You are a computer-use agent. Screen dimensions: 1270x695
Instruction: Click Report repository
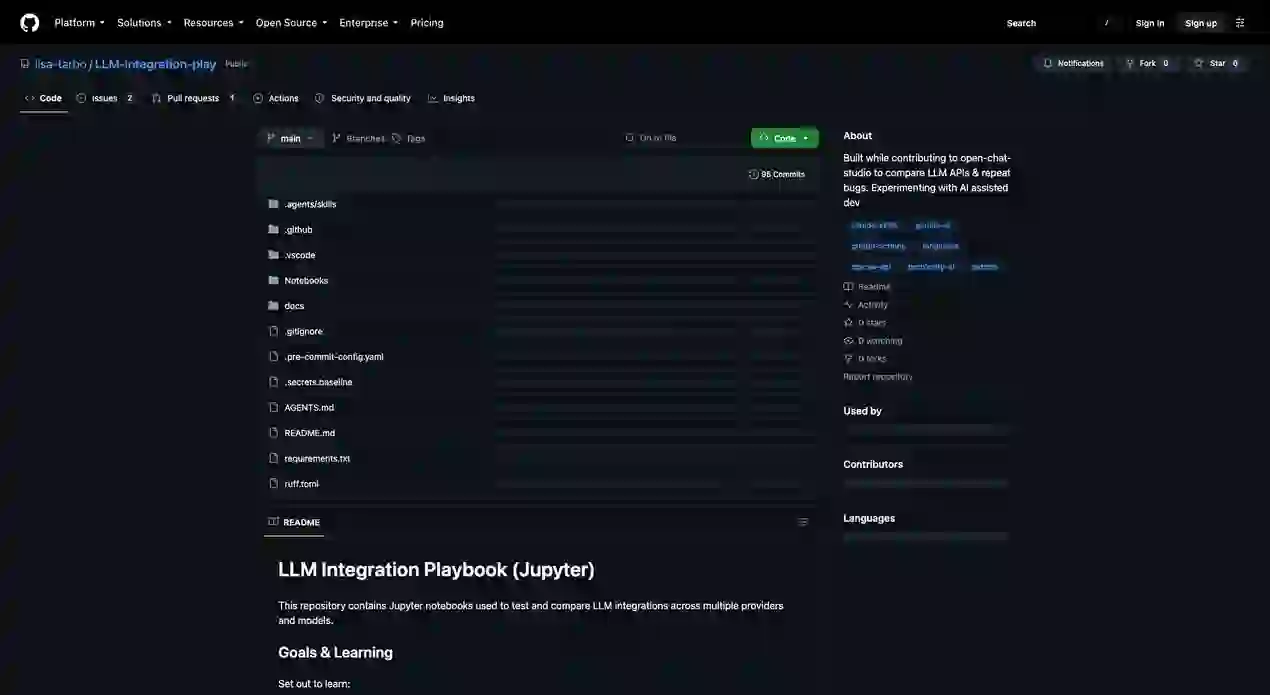pos(877,377)
